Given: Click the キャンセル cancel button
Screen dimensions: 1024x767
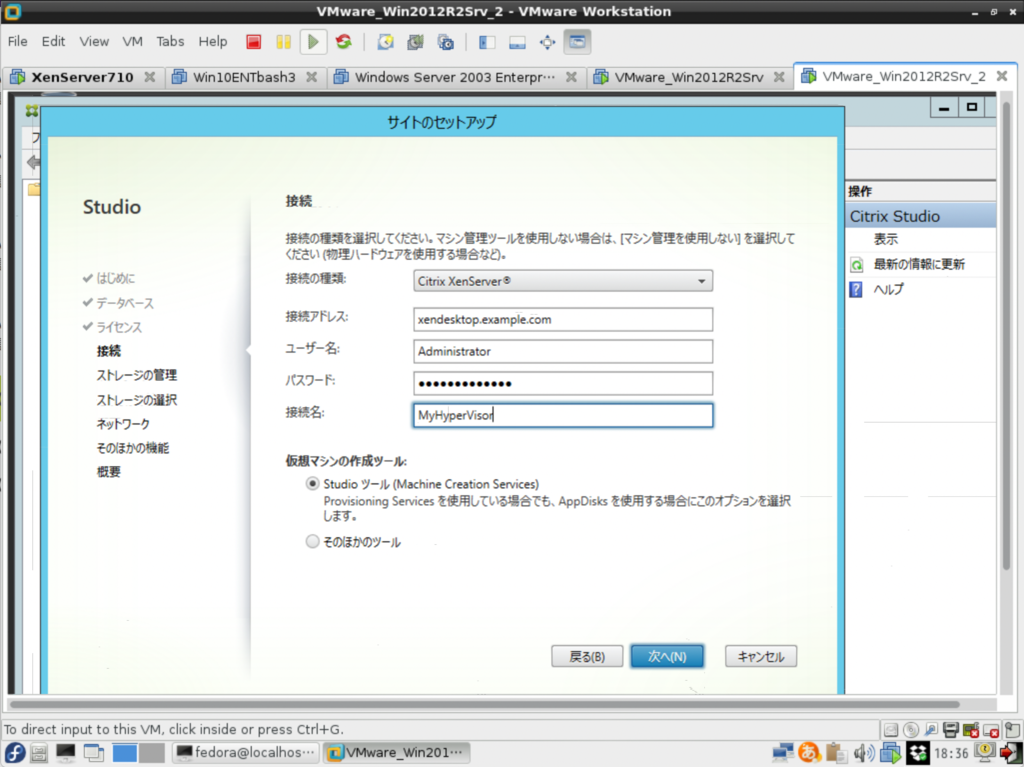Looking at the screenshot, I should [761, 657].
